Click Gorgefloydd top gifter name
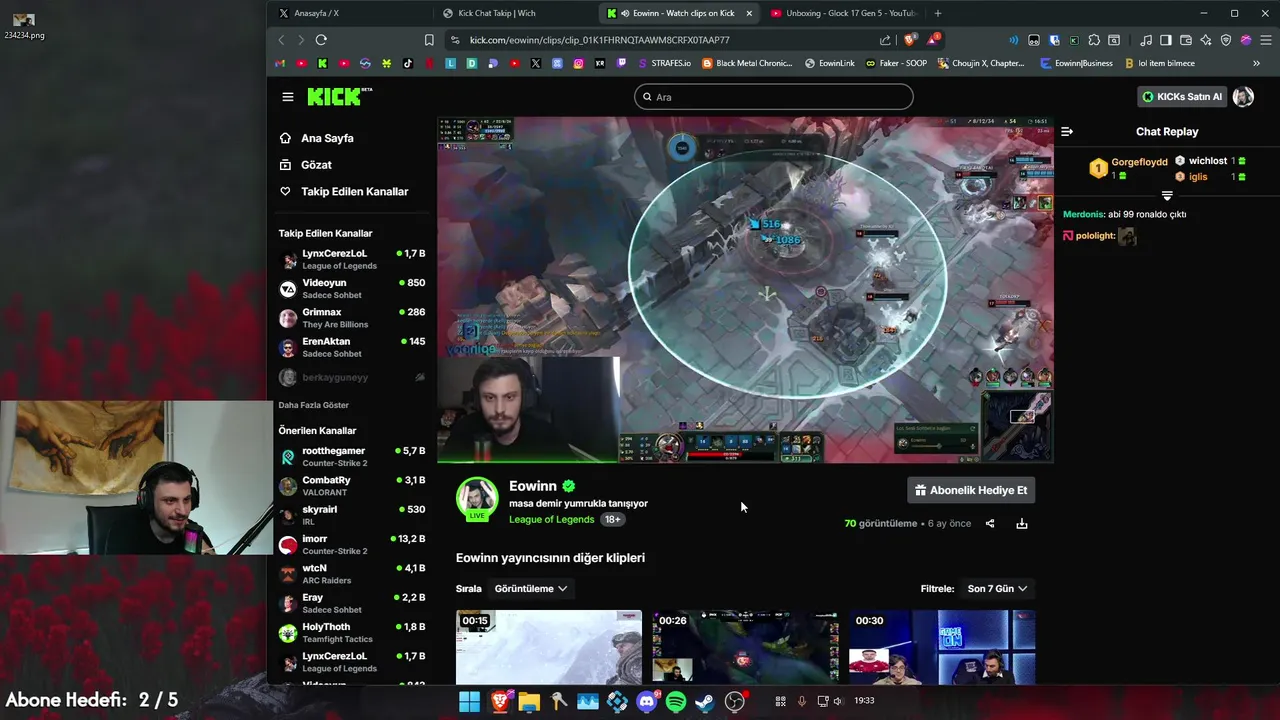This screenshot has height=720, width=1280. click(x=1140, y=162)
